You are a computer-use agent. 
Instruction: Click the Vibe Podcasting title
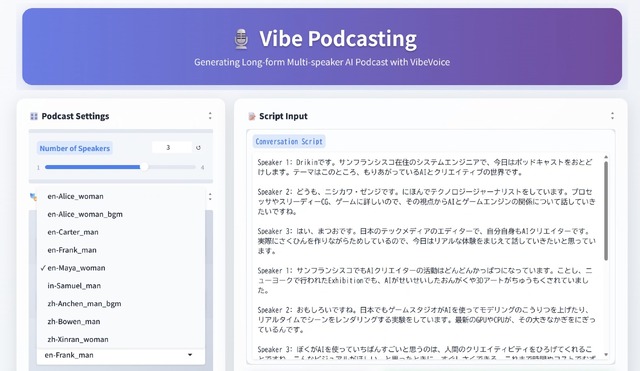(x=338, y=39)
